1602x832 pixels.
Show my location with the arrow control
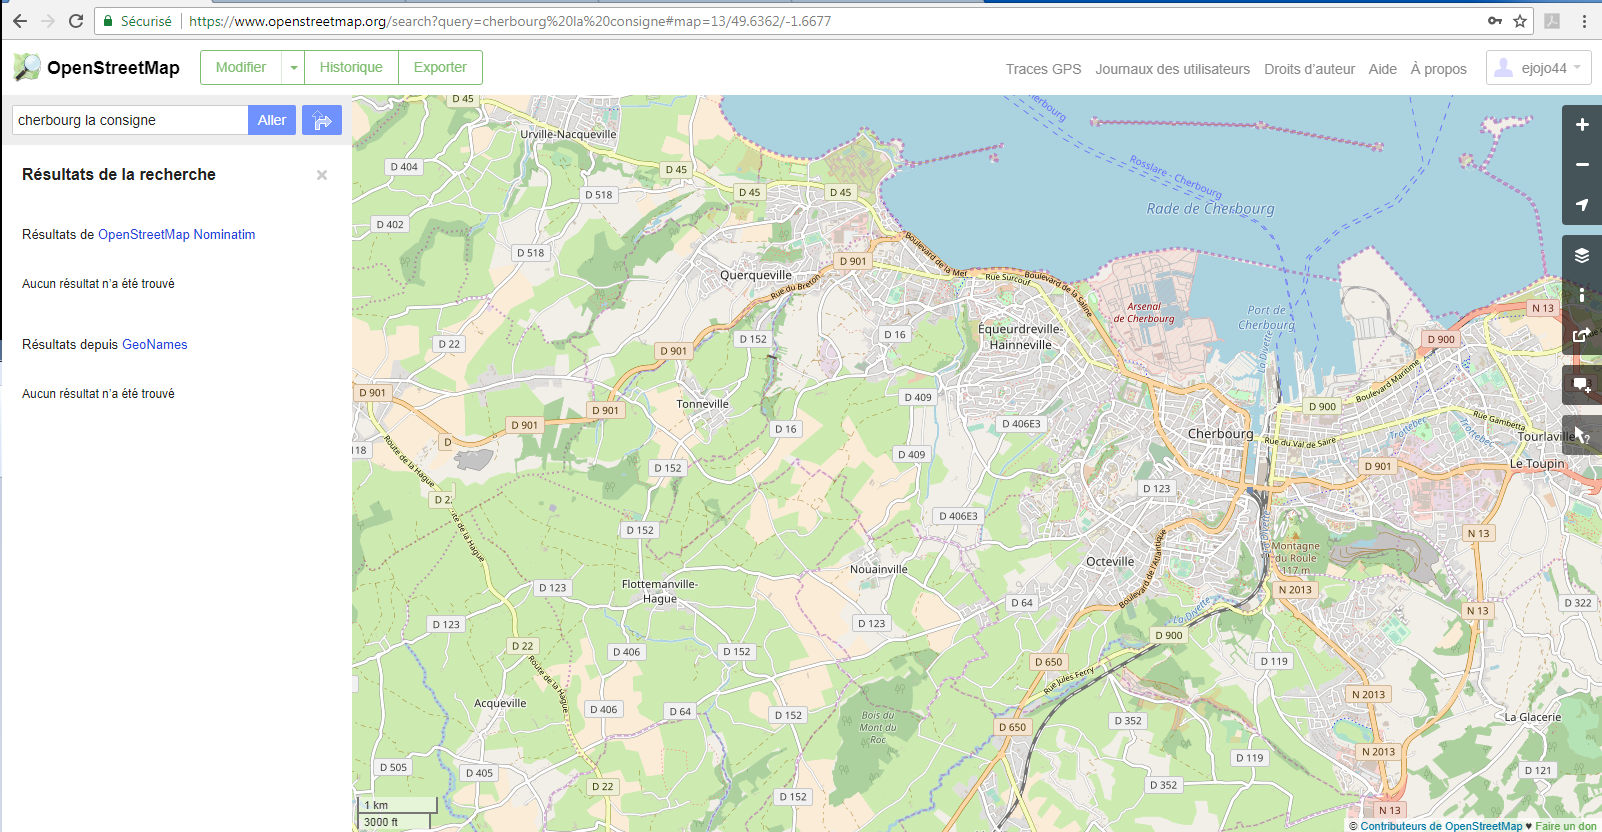tap(1582, 205)
